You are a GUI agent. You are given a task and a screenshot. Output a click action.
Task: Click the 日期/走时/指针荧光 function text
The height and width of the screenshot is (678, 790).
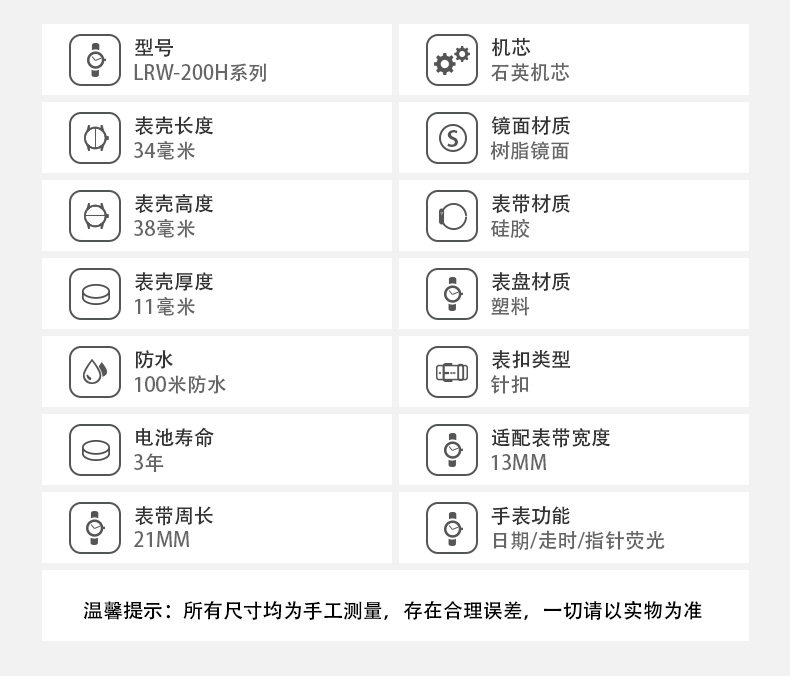coord(577,541)
